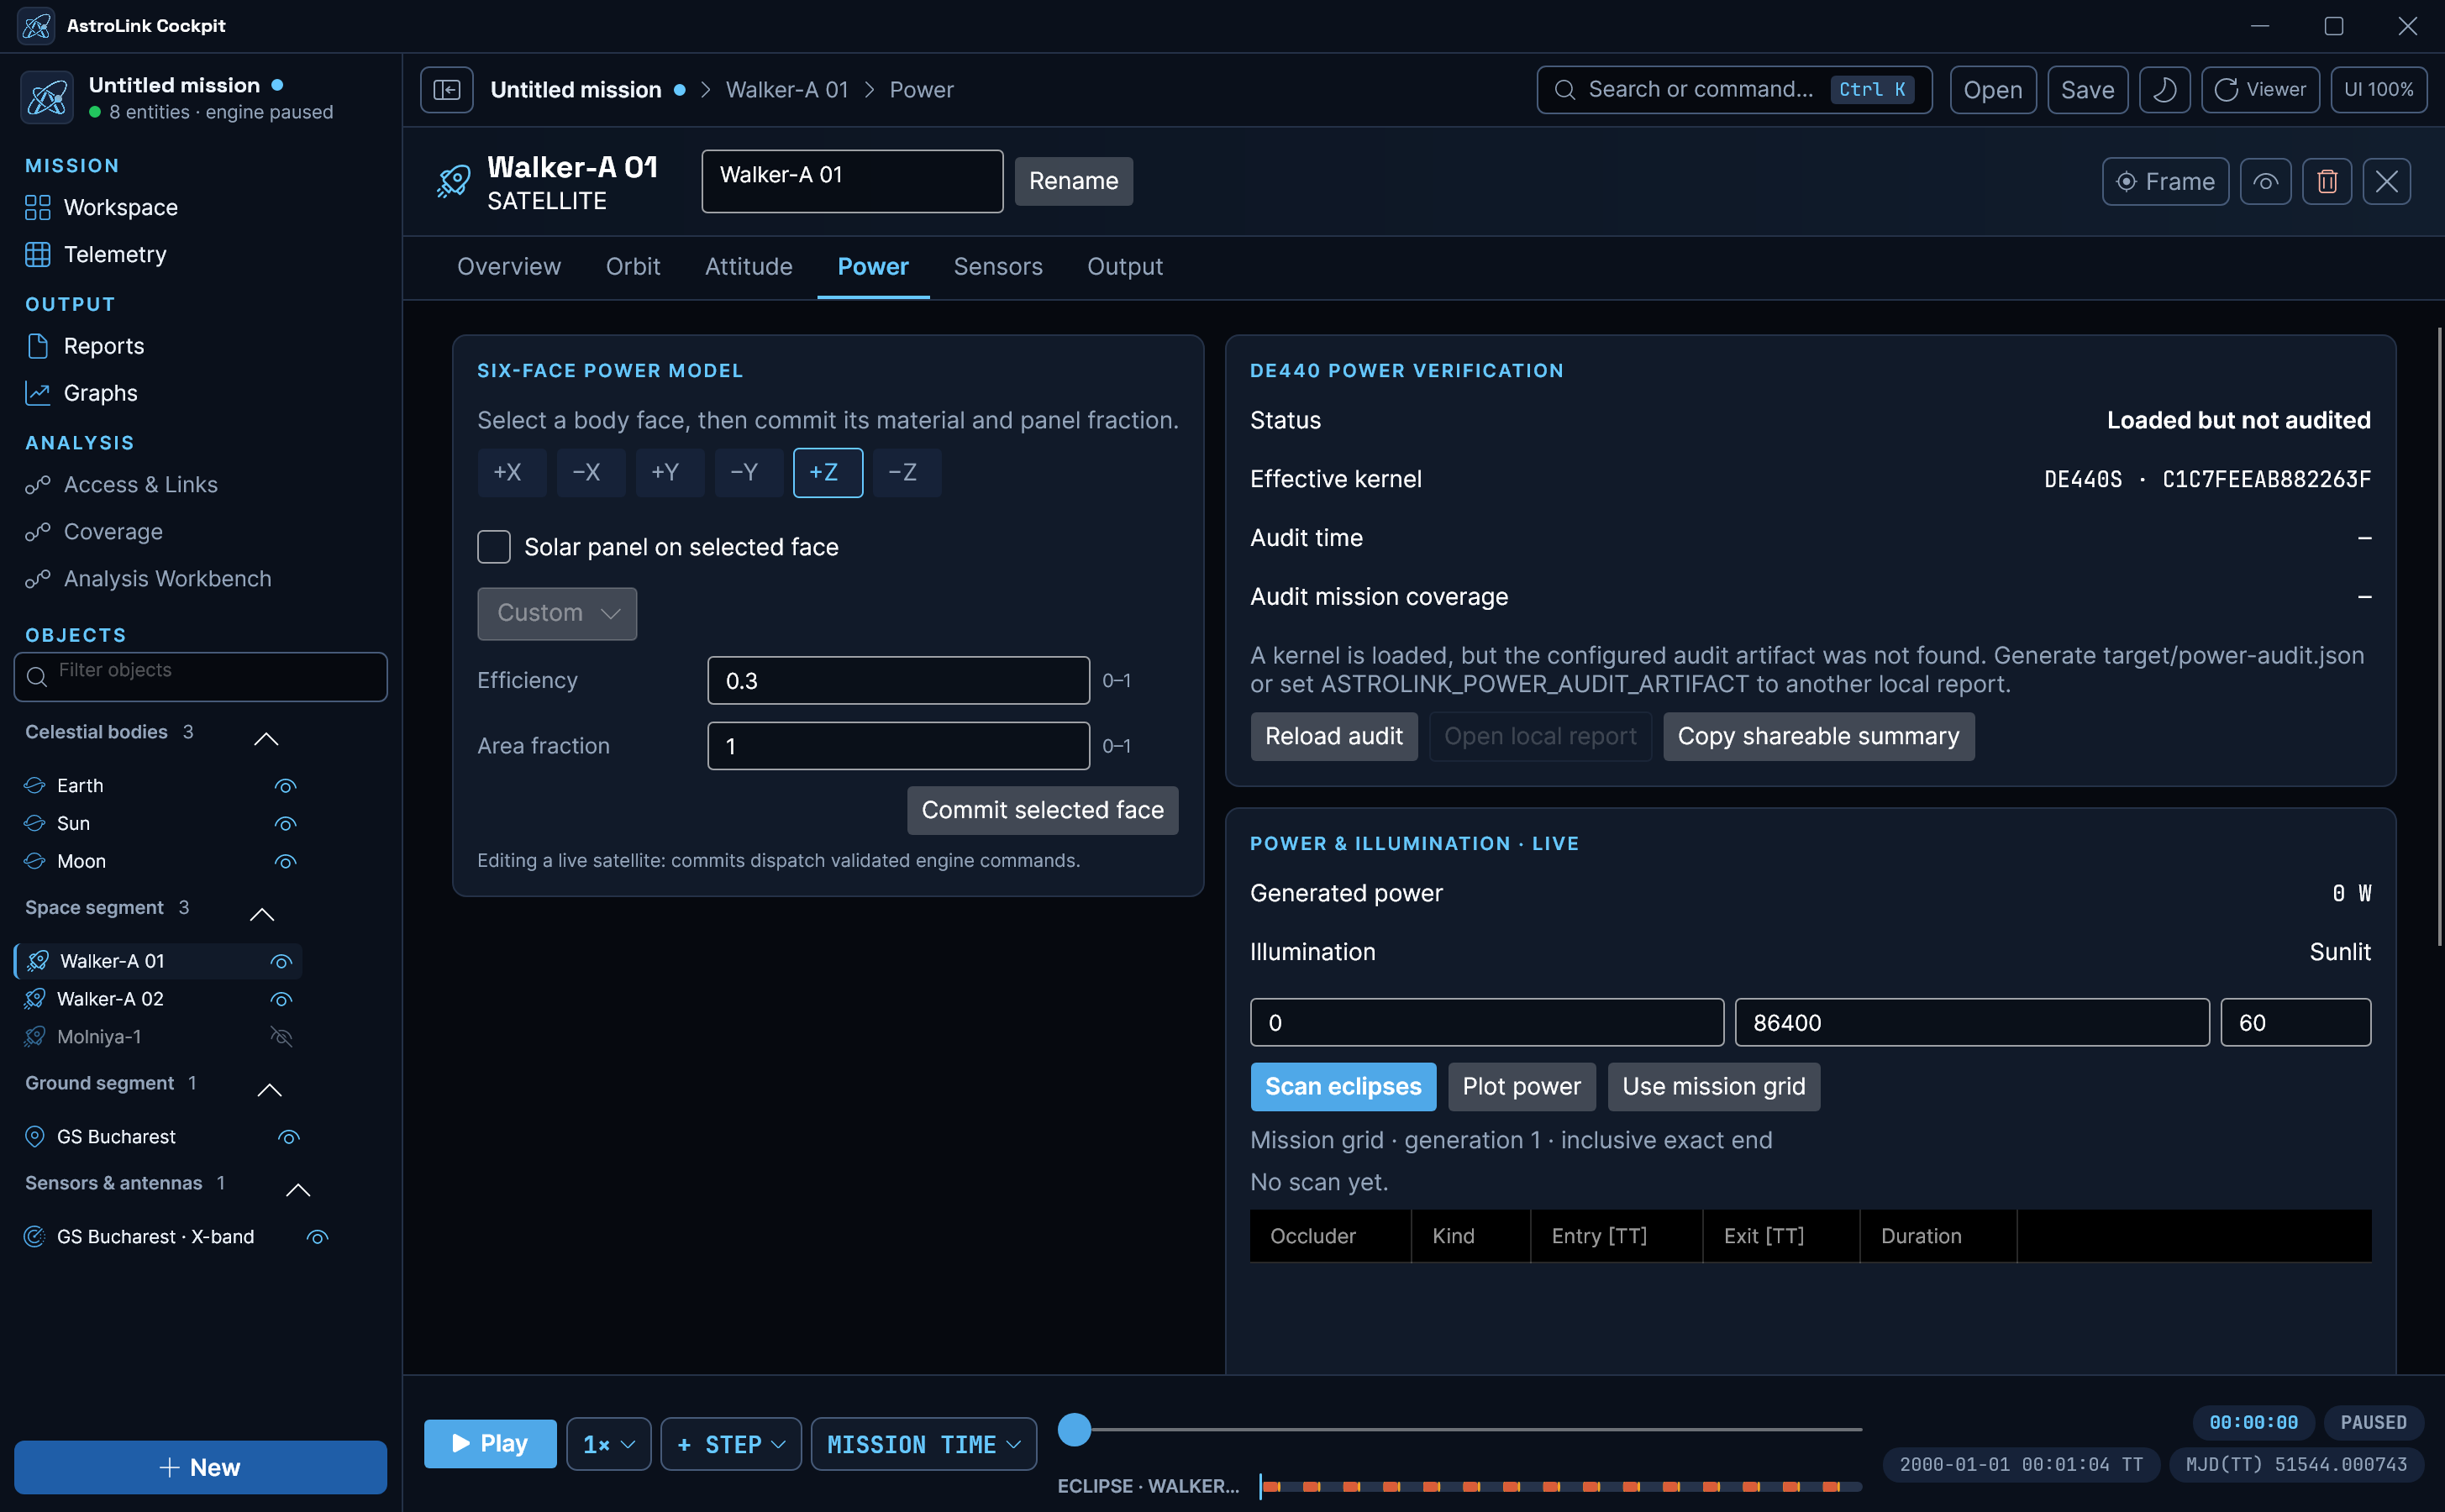Viewport: 2445px width, 1512px height.
Task: Click Commit selected face button
Action: tap(1042, 810)
